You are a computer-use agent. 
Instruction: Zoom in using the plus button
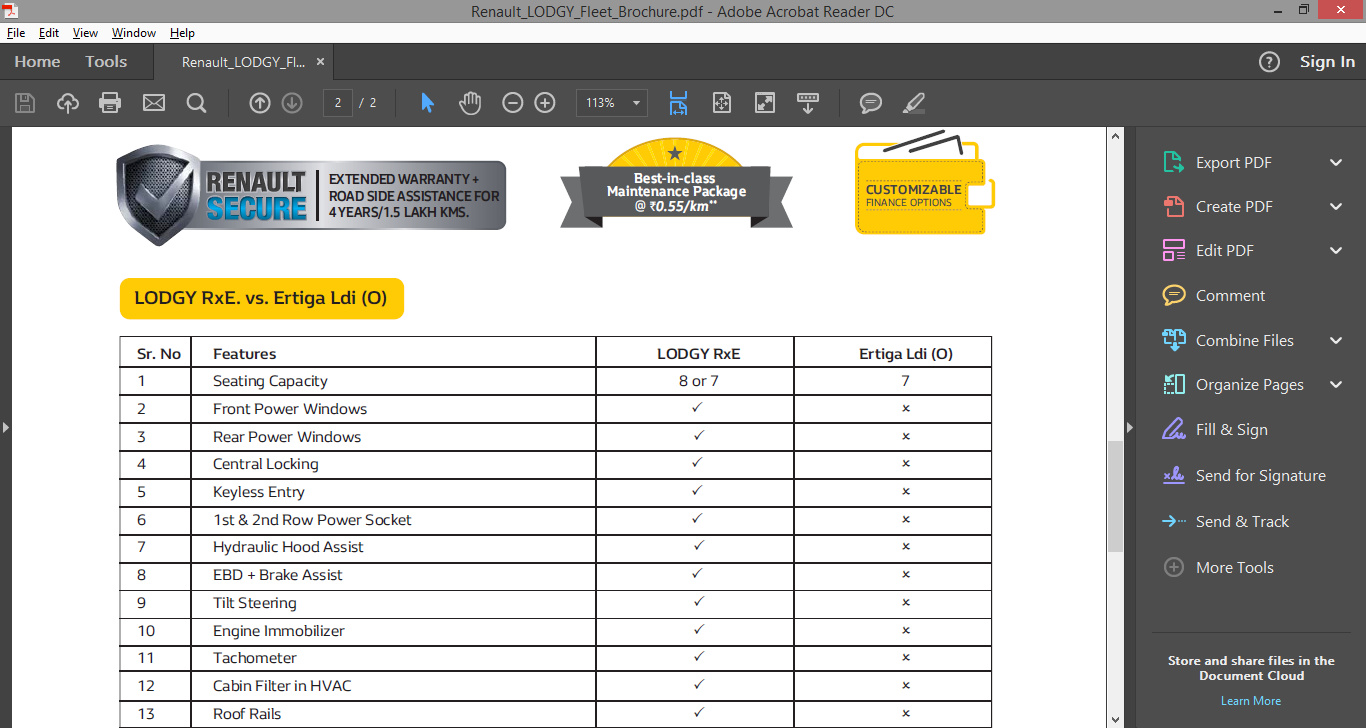[545, 103]
